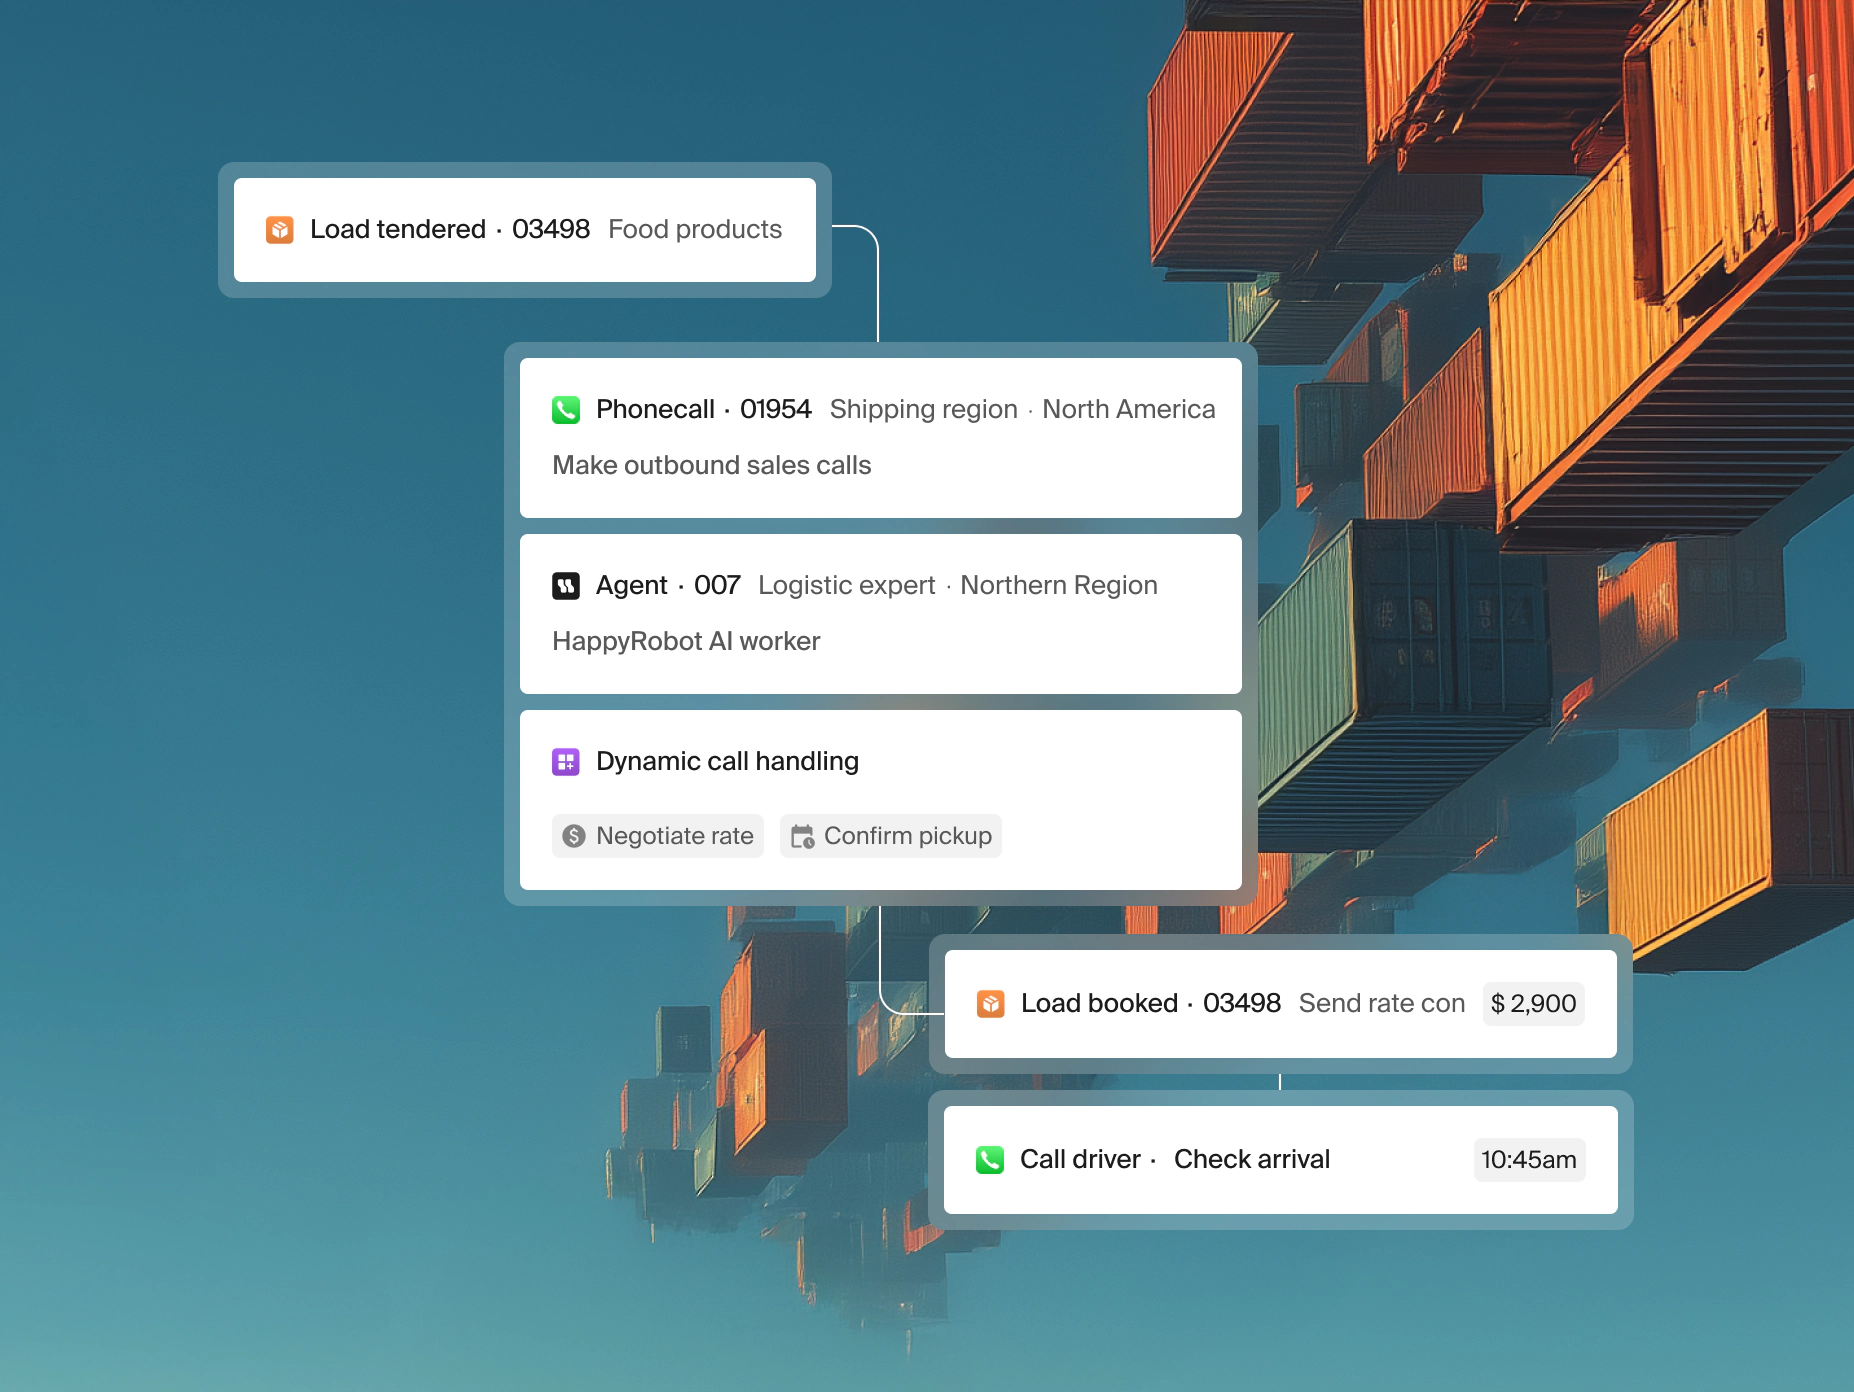This screenshot has height=1392, width=1854.
Task: Click the green phone icon beside Phonecall
Action: click(x=566, y=410)
